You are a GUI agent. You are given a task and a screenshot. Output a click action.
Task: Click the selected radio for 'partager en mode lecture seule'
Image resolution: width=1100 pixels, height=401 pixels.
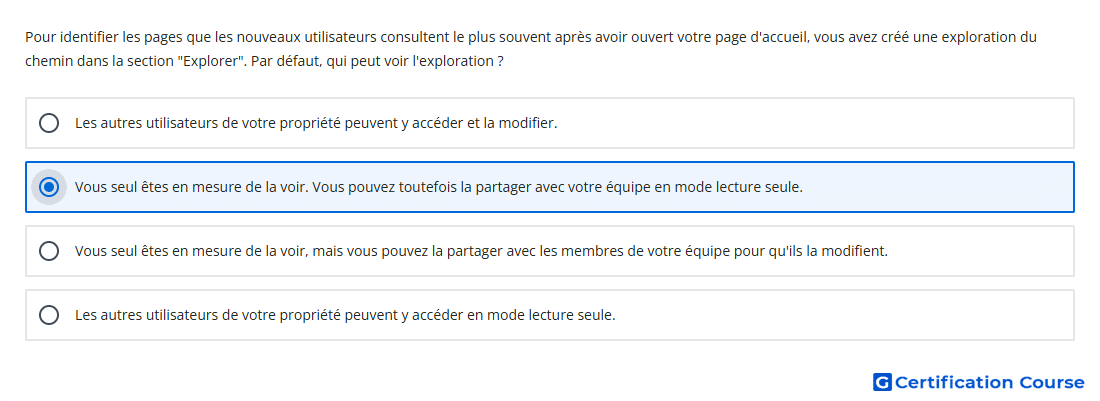pos(49,187)
